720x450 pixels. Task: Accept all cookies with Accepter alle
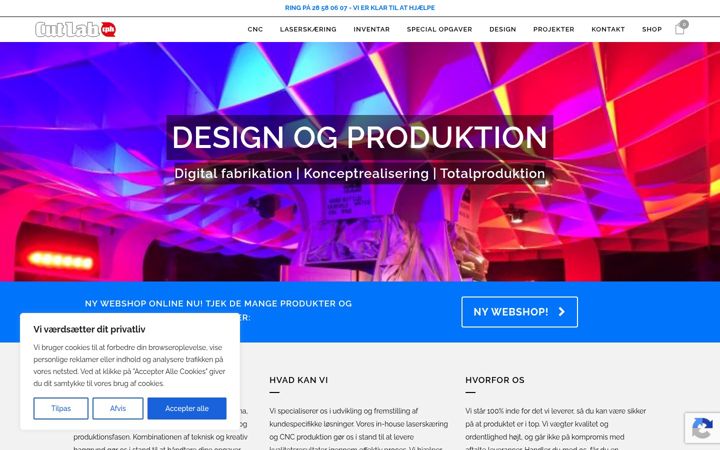(x=187, y=408)
